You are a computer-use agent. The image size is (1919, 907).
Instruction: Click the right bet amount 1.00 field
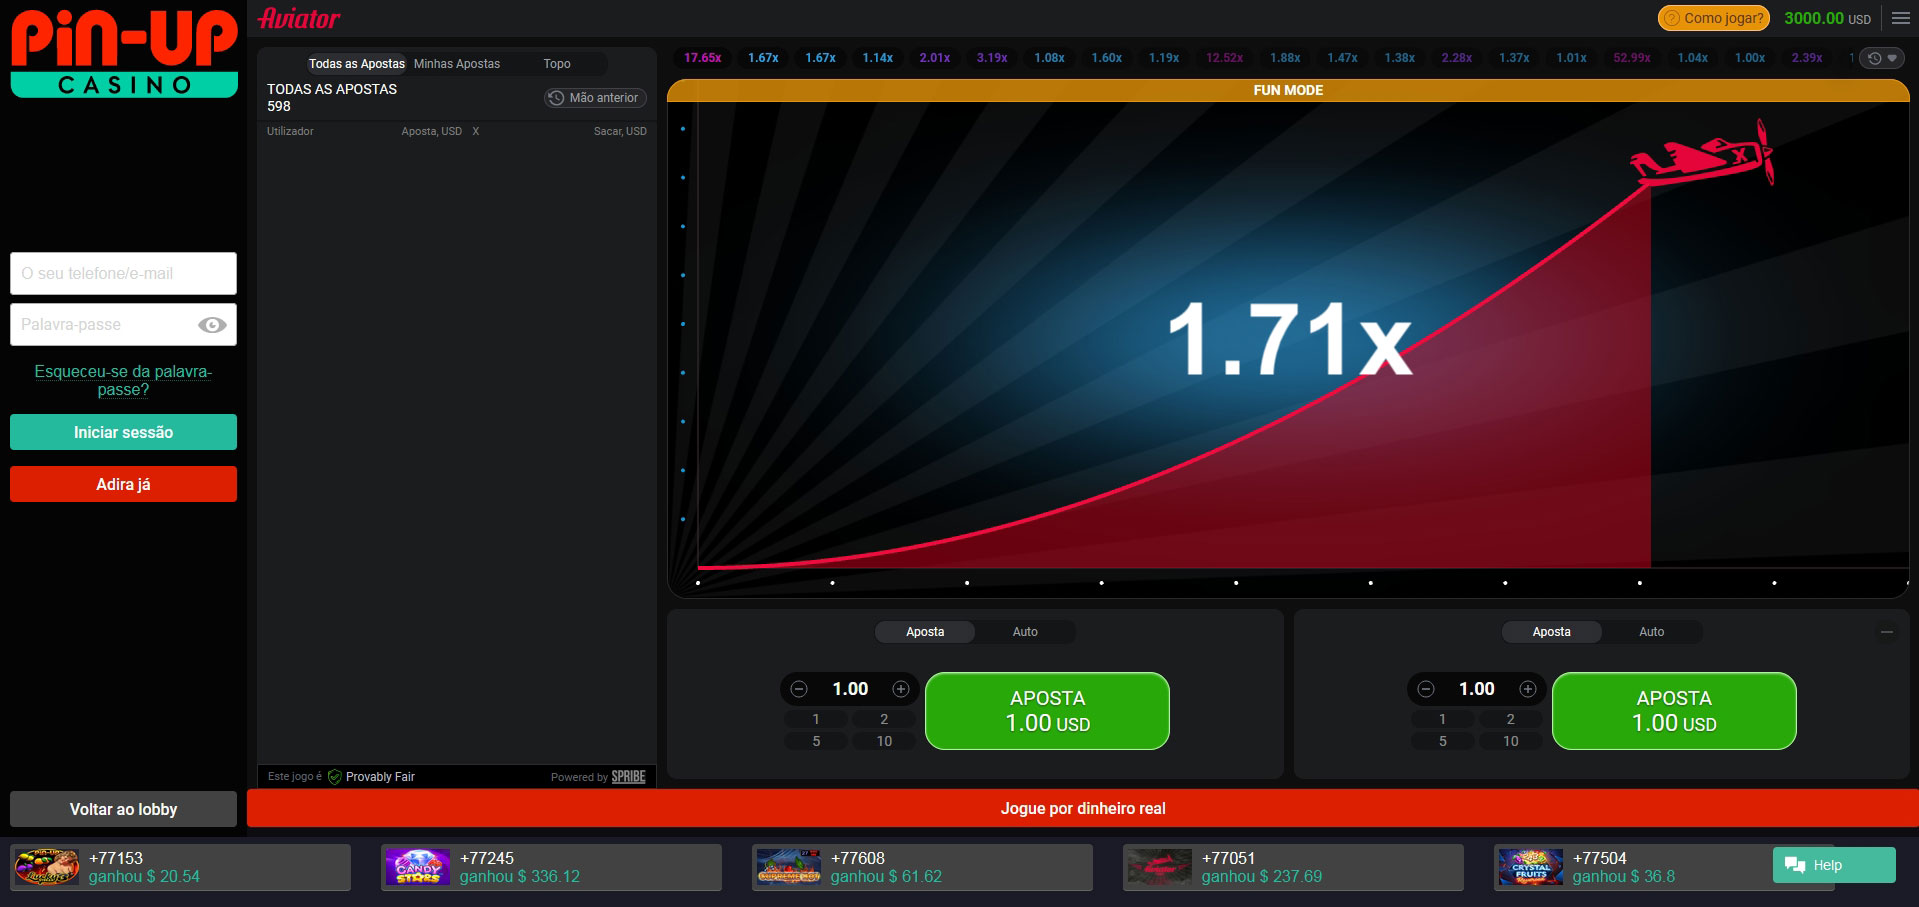tap(1477, 689)
